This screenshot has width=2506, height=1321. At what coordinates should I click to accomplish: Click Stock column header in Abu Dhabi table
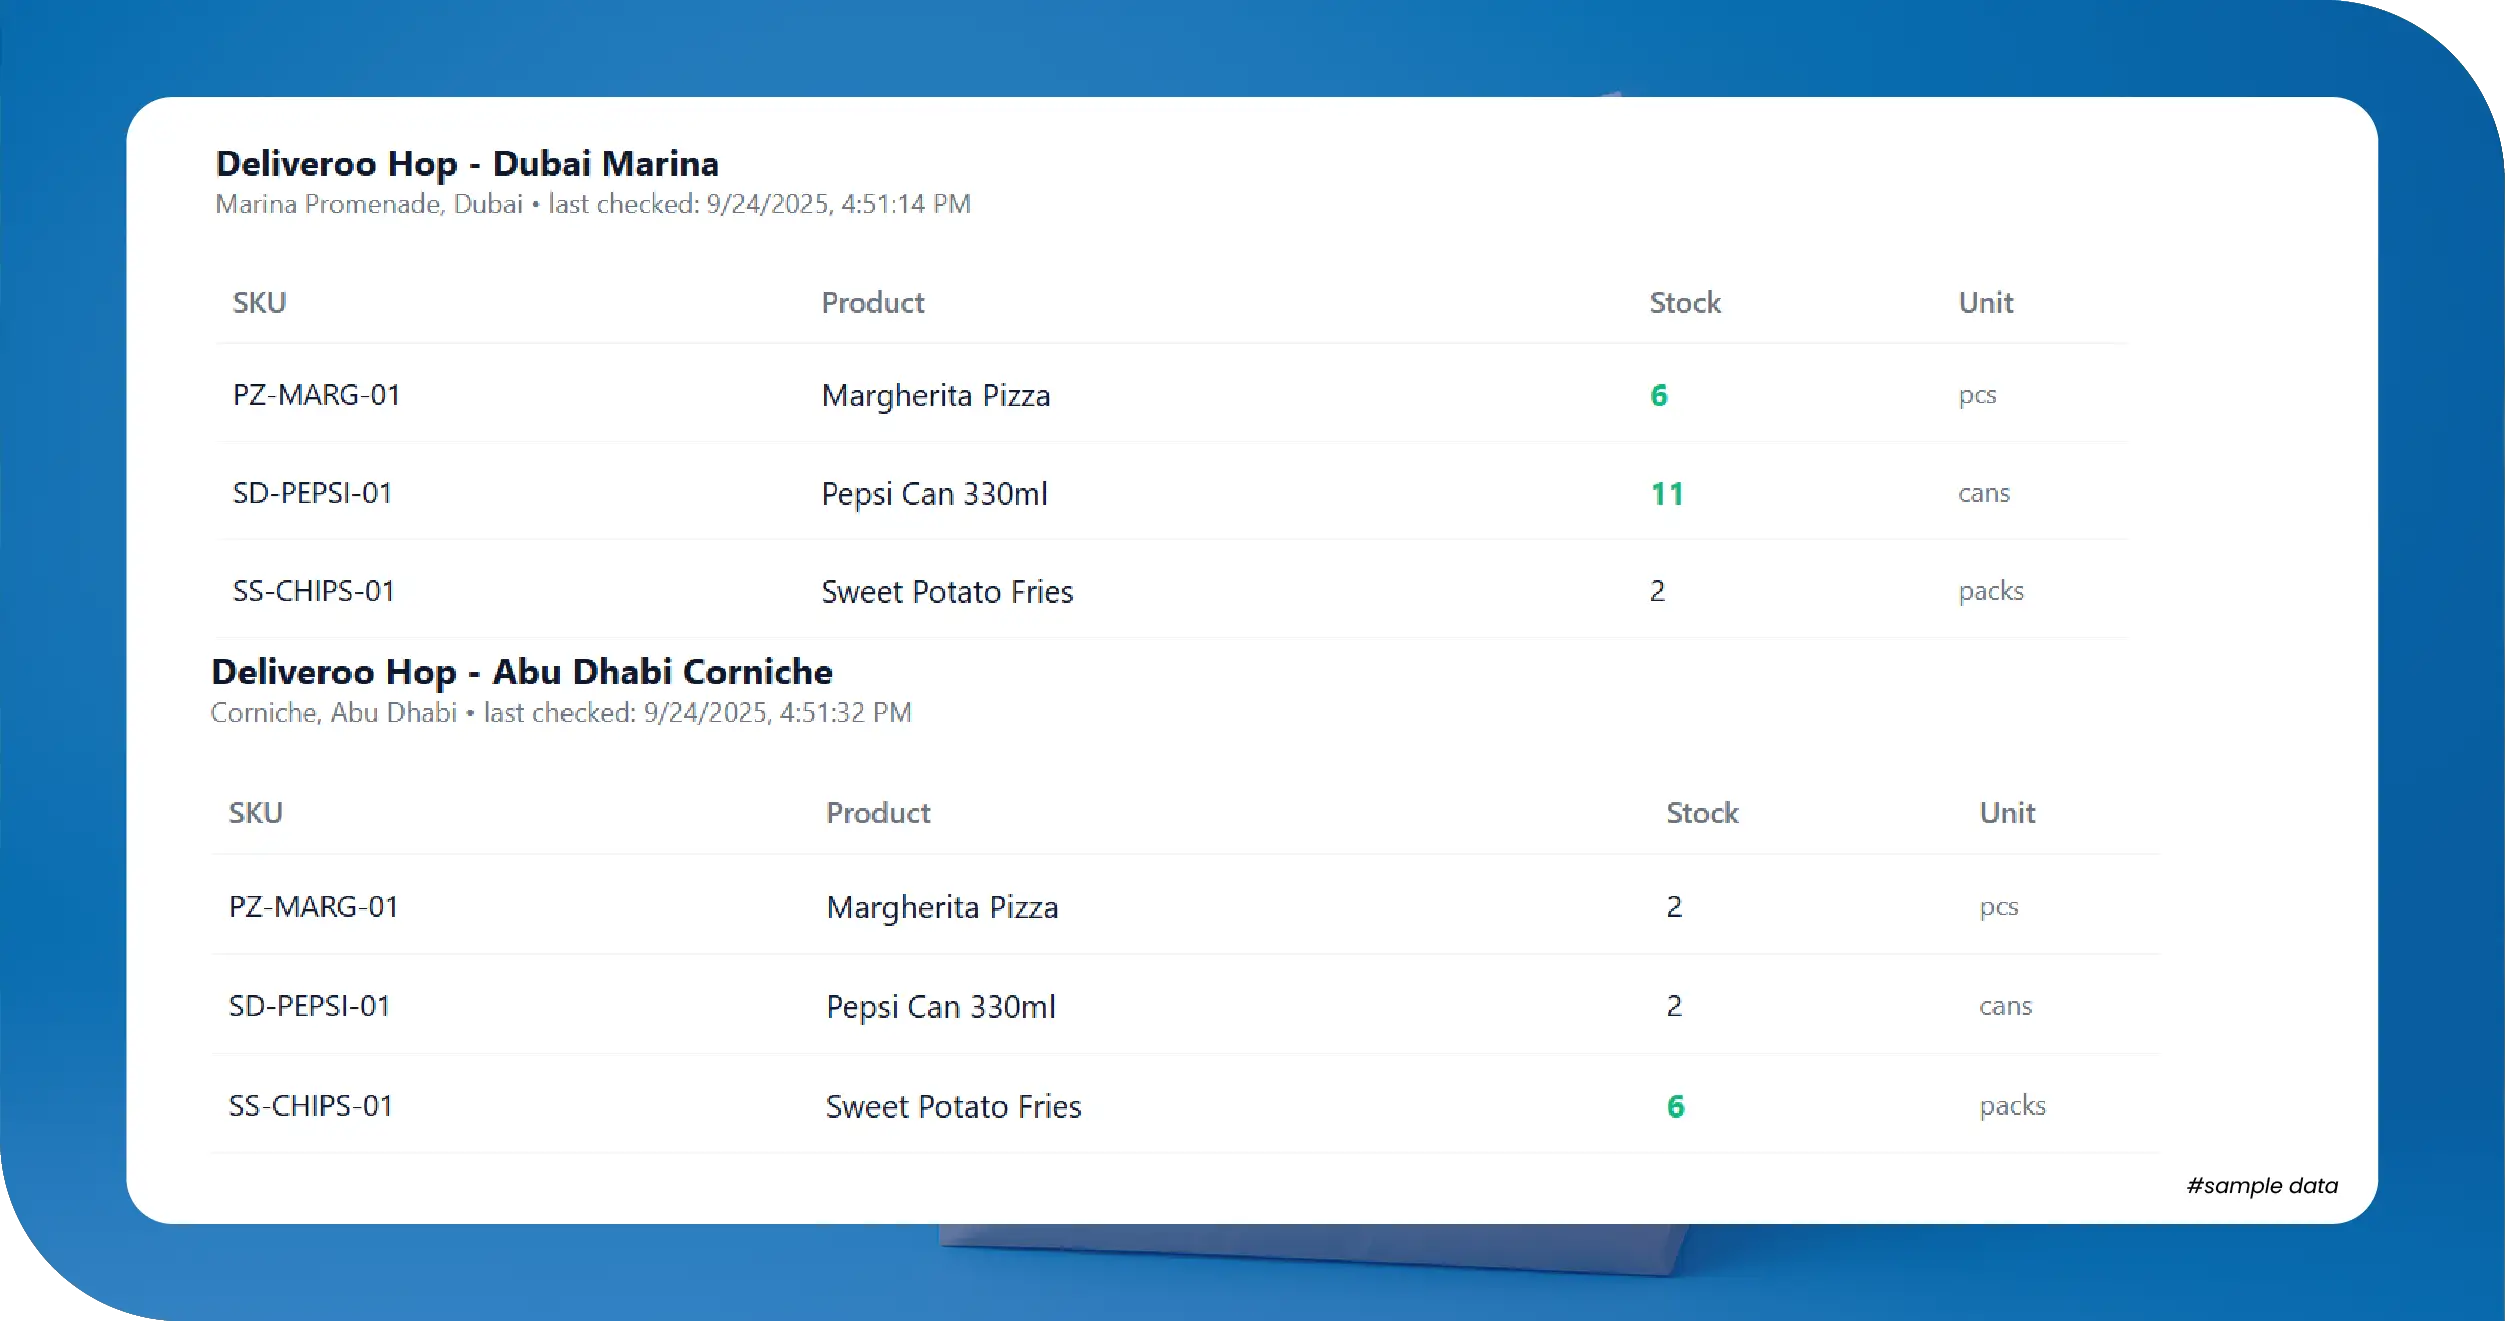[x=1701, y=813]
